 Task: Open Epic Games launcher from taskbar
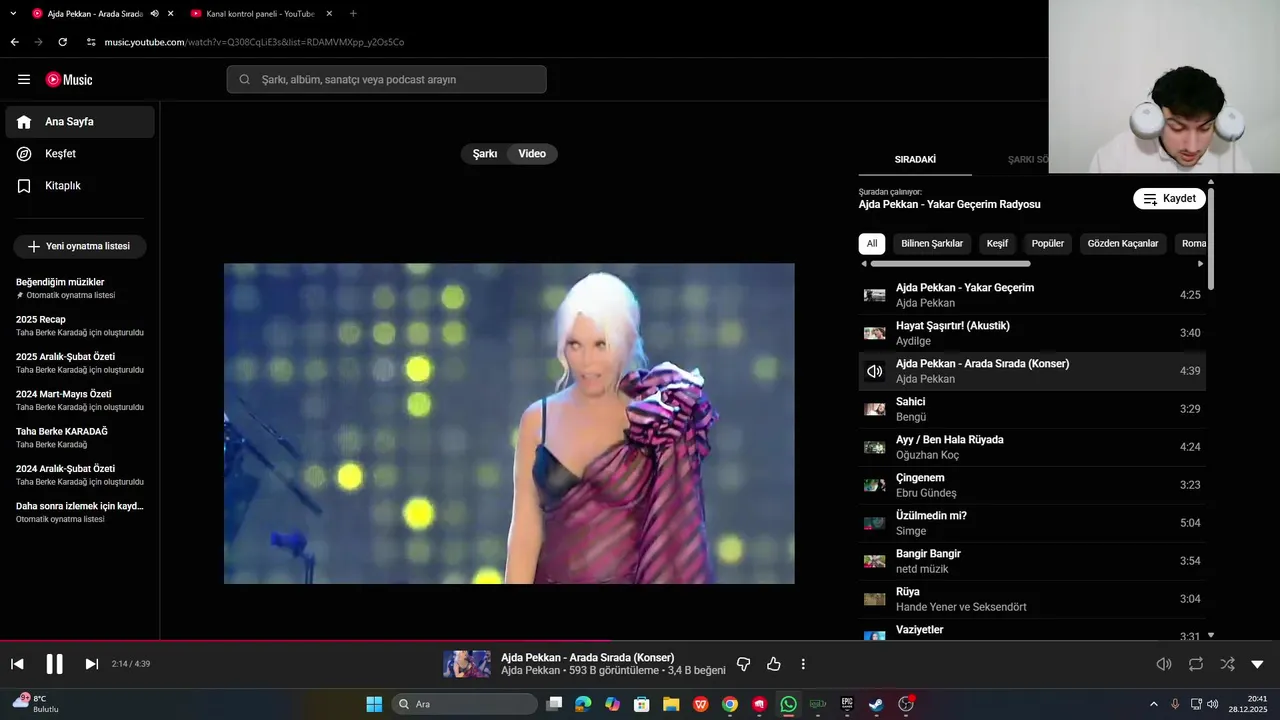pyautogui.click(x=847, y=704)
